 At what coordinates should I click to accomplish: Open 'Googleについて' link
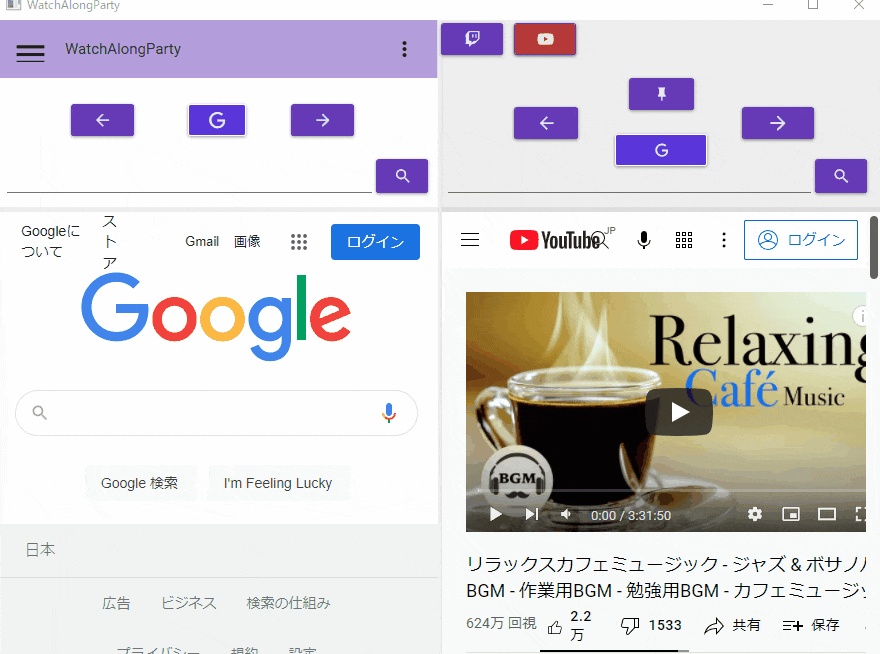pyautogui.click(x=50, y=241)
